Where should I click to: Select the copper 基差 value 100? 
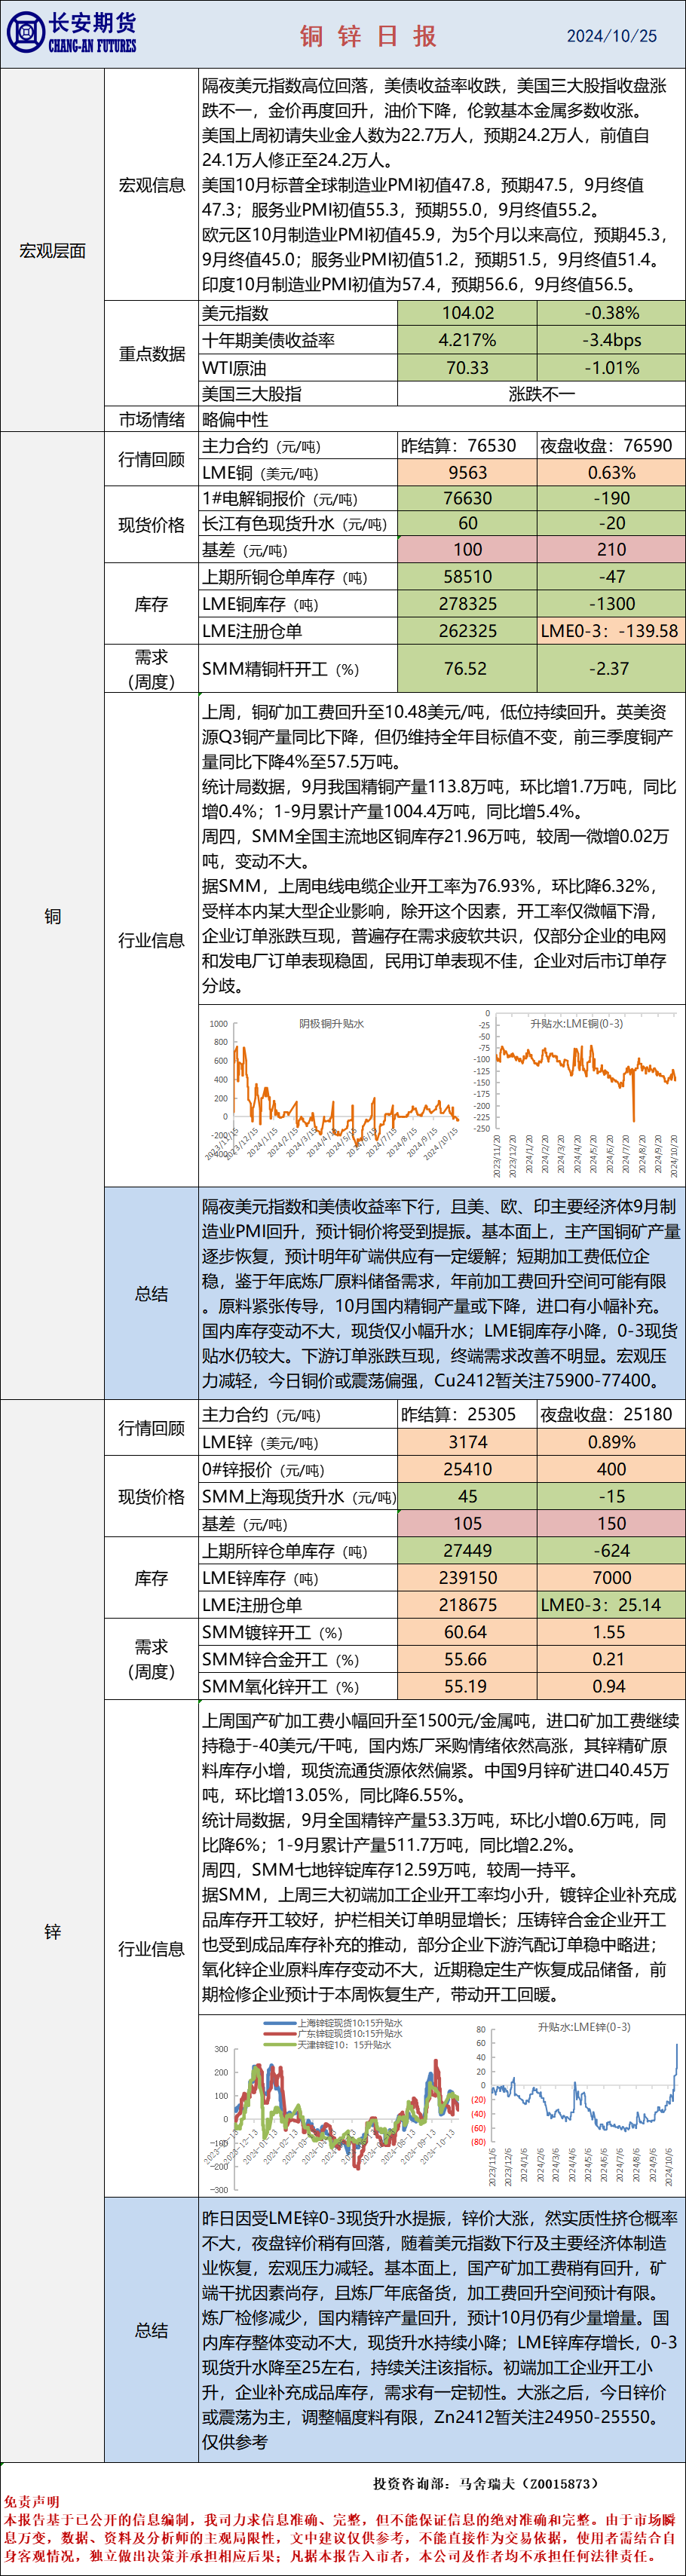pos(467,549)
